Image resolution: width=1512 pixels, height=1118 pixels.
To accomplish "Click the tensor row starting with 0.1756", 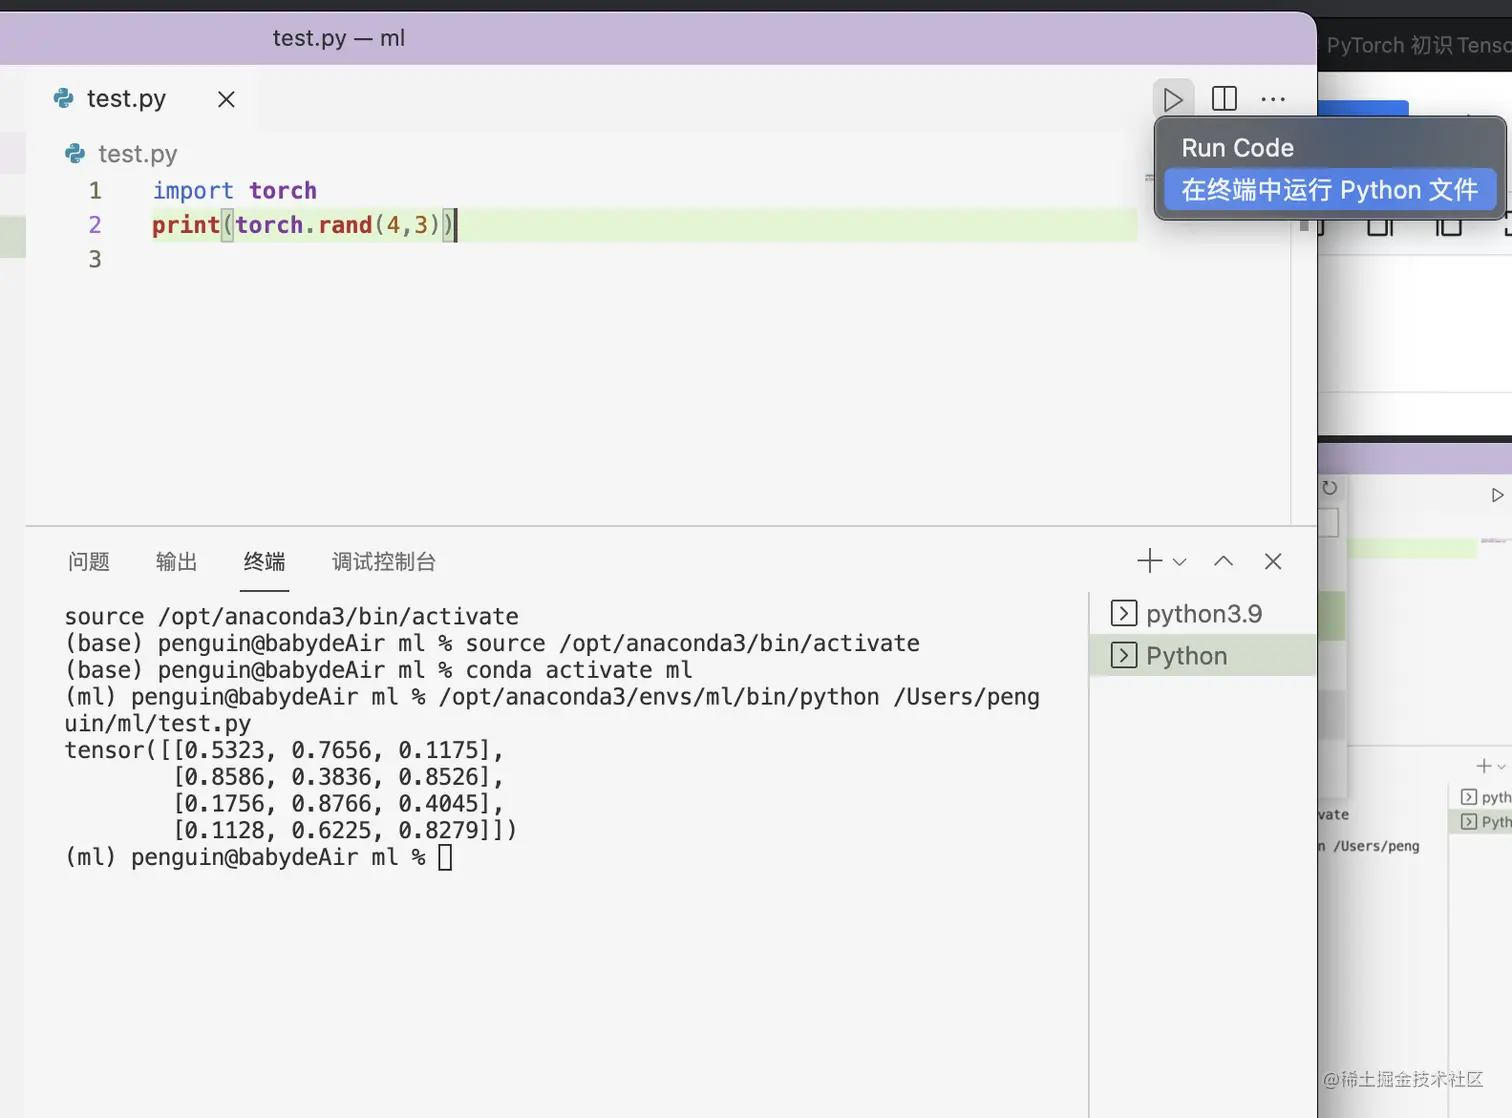I will tap(338, 804).
